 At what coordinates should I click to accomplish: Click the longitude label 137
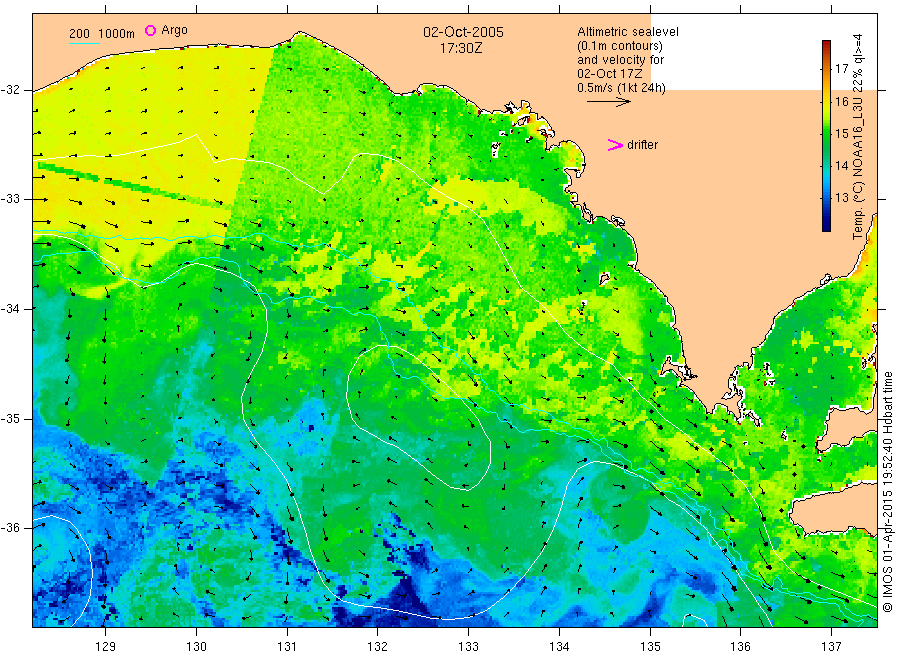click(x=831, y=647)
